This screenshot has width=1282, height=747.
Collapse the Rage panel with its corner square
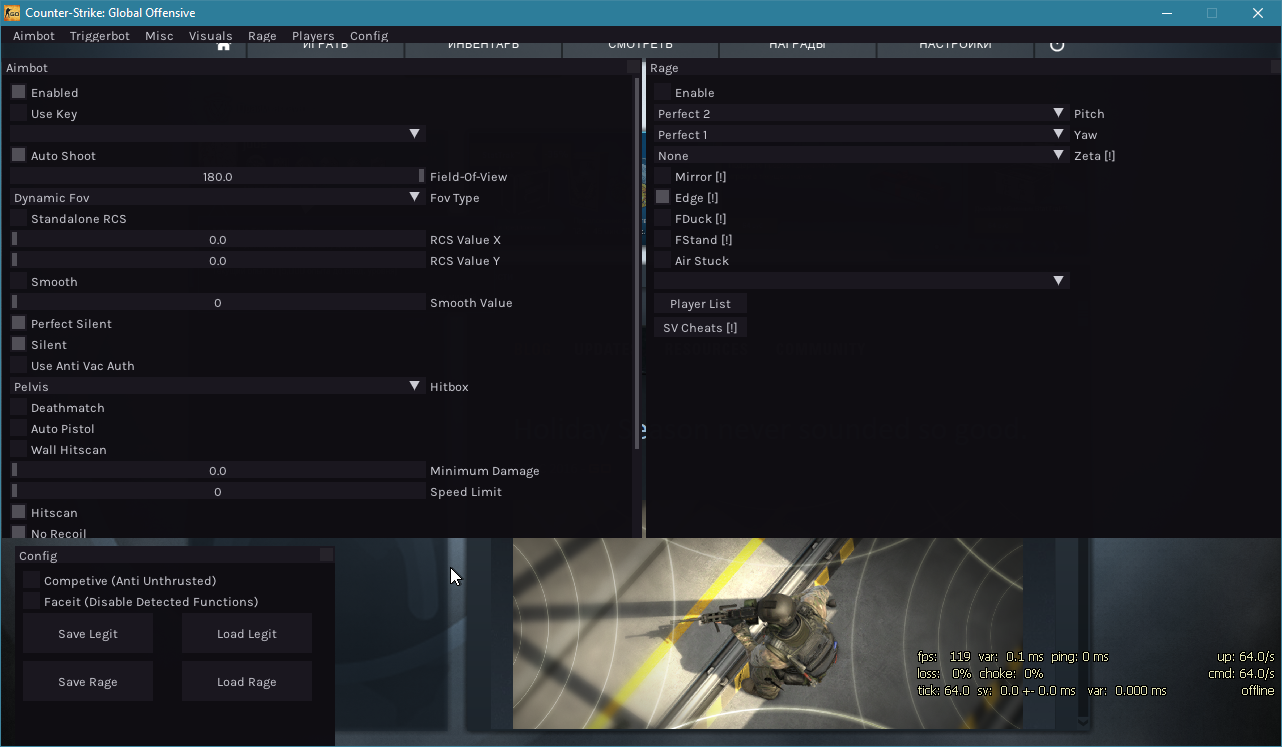pyautogui.click(x=1275, y=67)
